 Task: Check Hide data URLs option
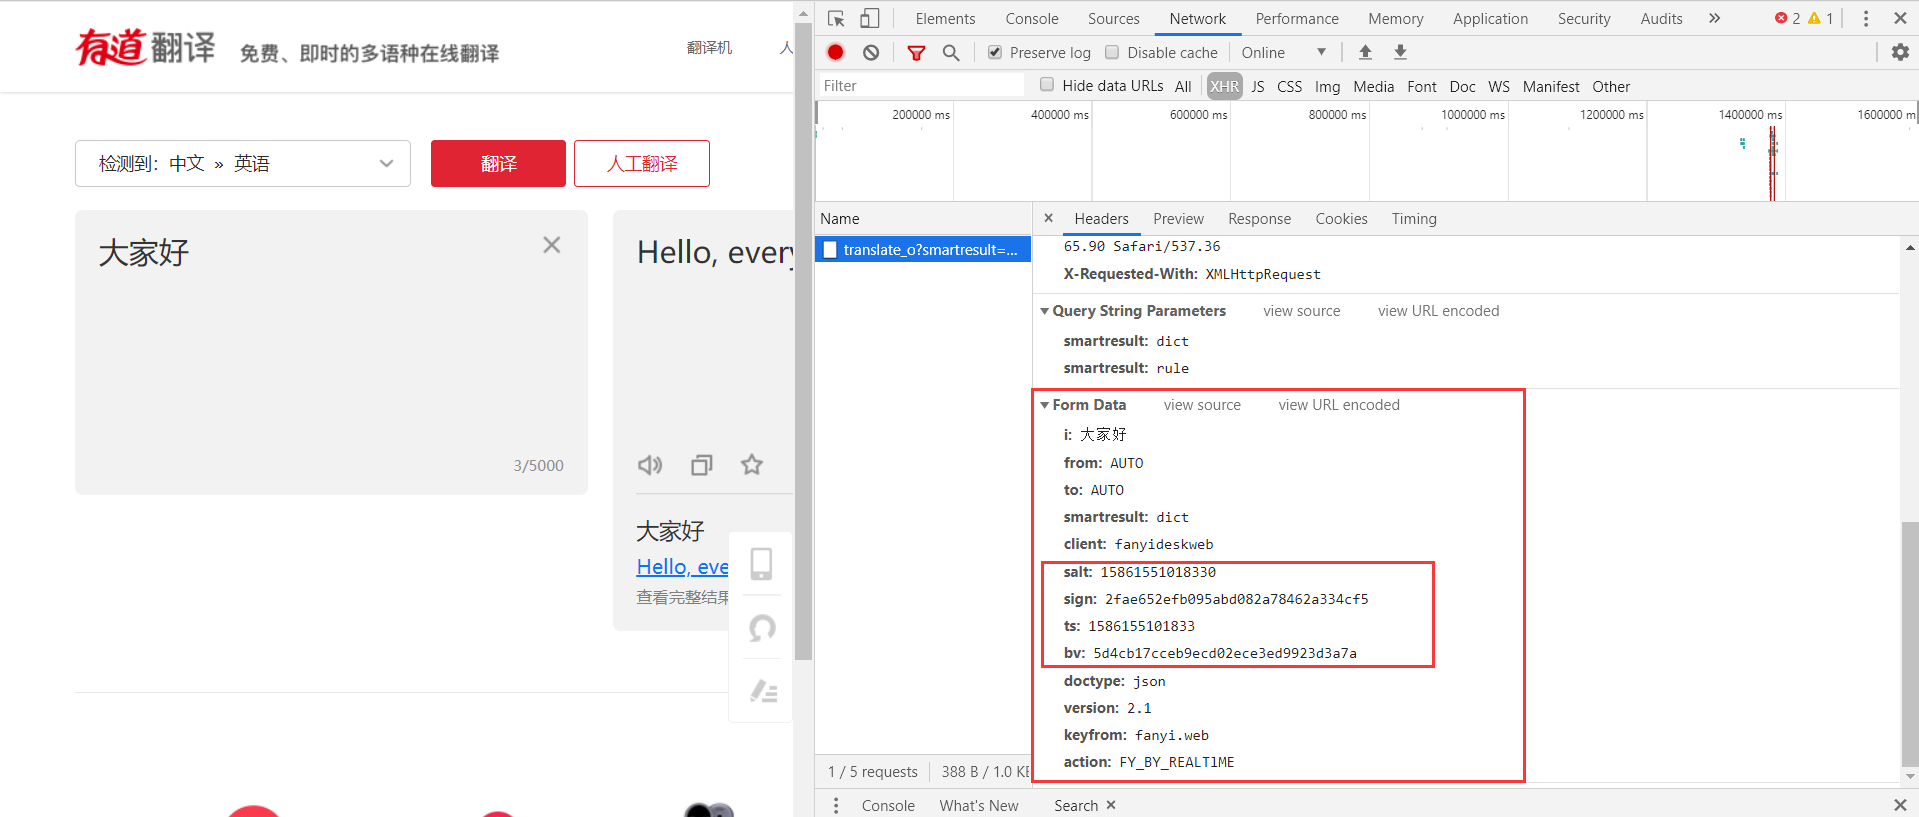tap(1047, 85)
